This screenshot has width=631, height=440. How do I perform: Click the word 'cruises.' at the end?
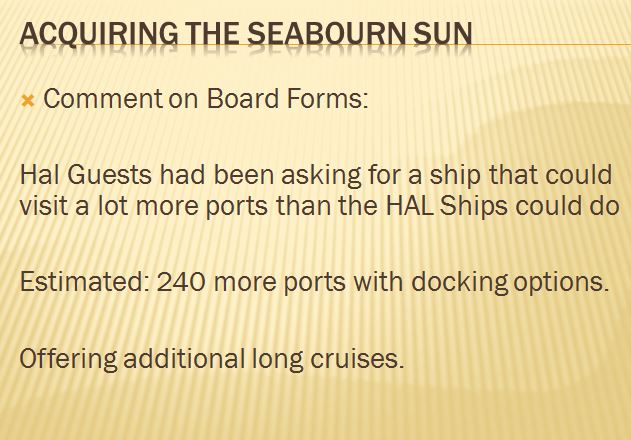click(357, 358)
